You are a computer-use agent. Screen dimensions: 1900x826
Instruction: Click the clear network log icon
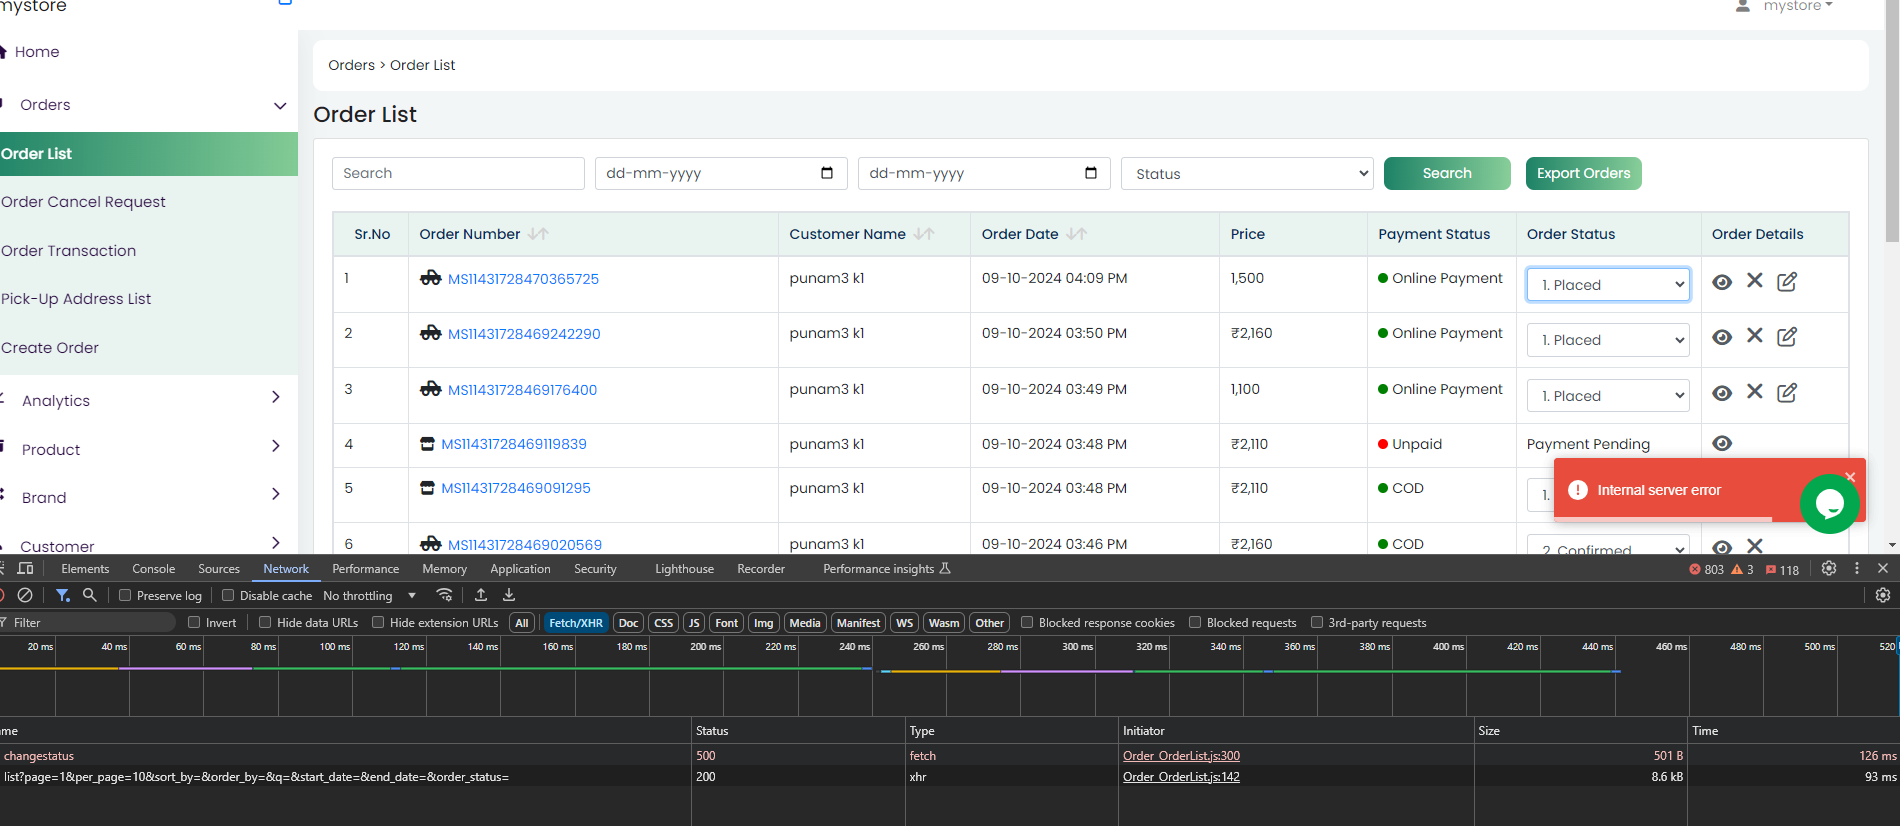click(26, 595)
